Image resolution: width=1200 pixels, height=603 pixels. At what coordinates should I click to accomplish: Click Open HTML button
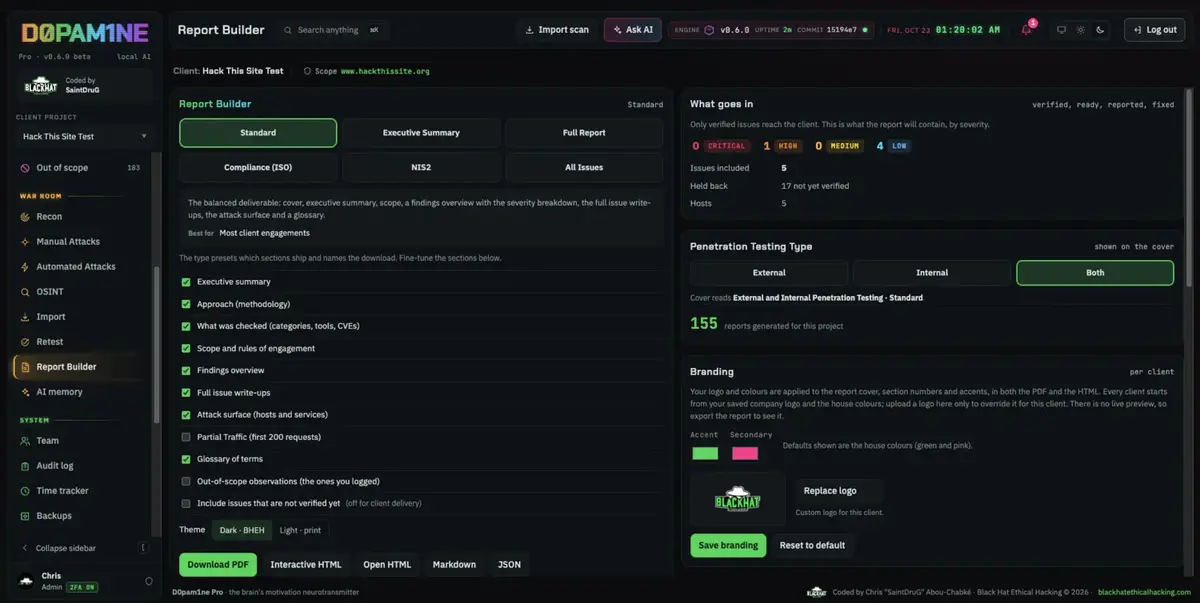pyautogui.click(x=387, y=565)
